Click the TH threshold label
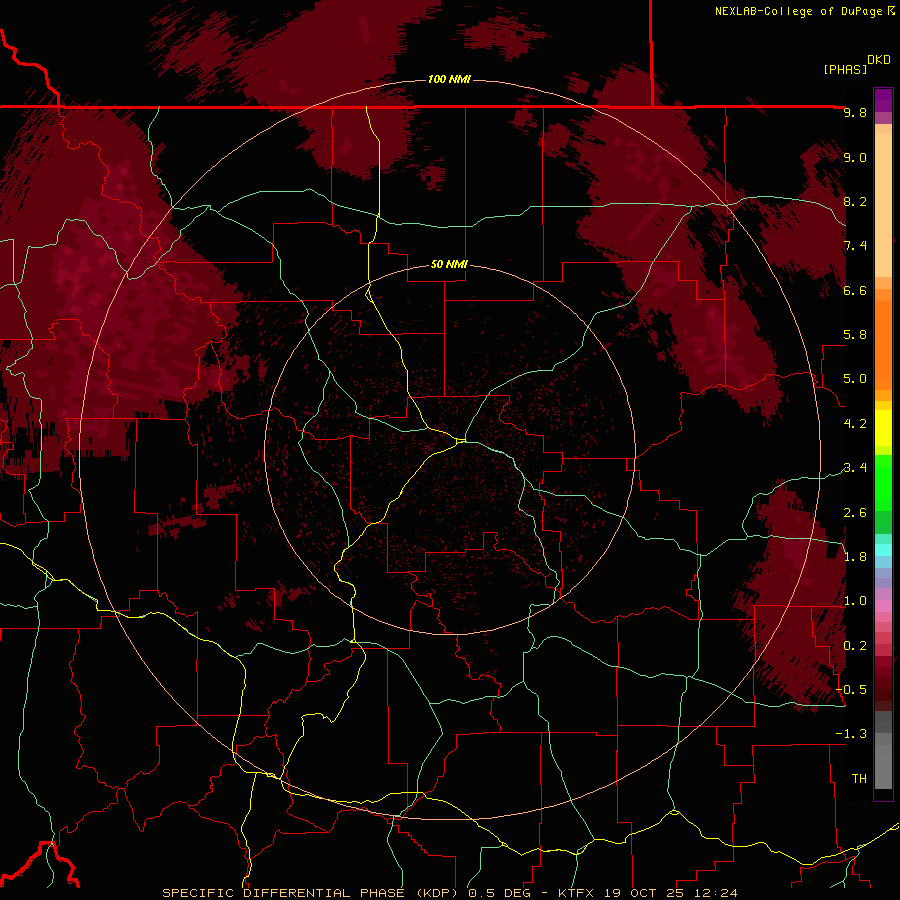This screenshot has width=900, height=900. [859, 779]
